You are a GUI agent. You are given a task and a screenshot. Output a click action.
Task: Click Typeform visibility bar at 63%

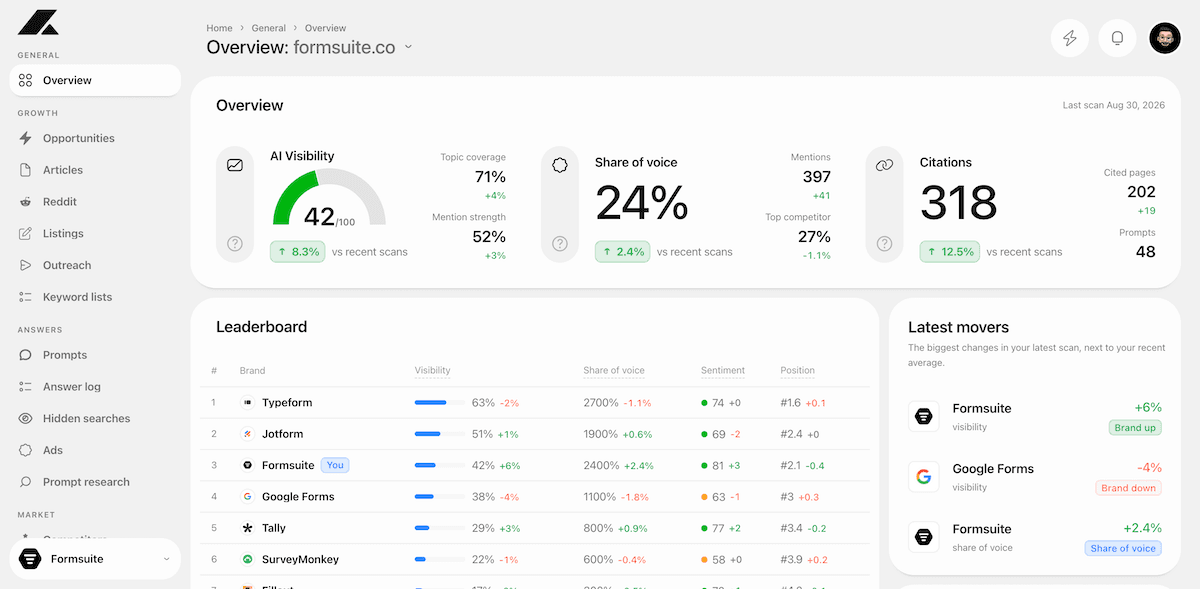pos(439,403)
